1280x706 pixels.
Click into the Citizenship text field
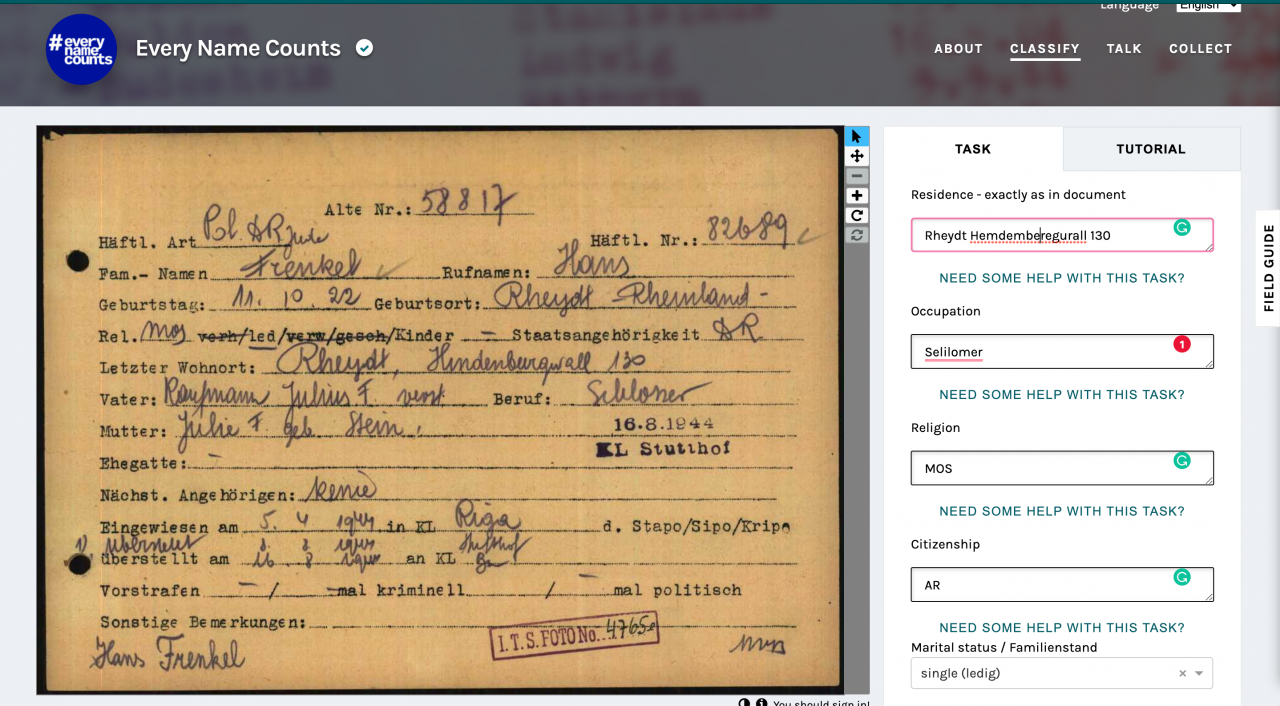pyautogui.click(x=1062, y=585)
